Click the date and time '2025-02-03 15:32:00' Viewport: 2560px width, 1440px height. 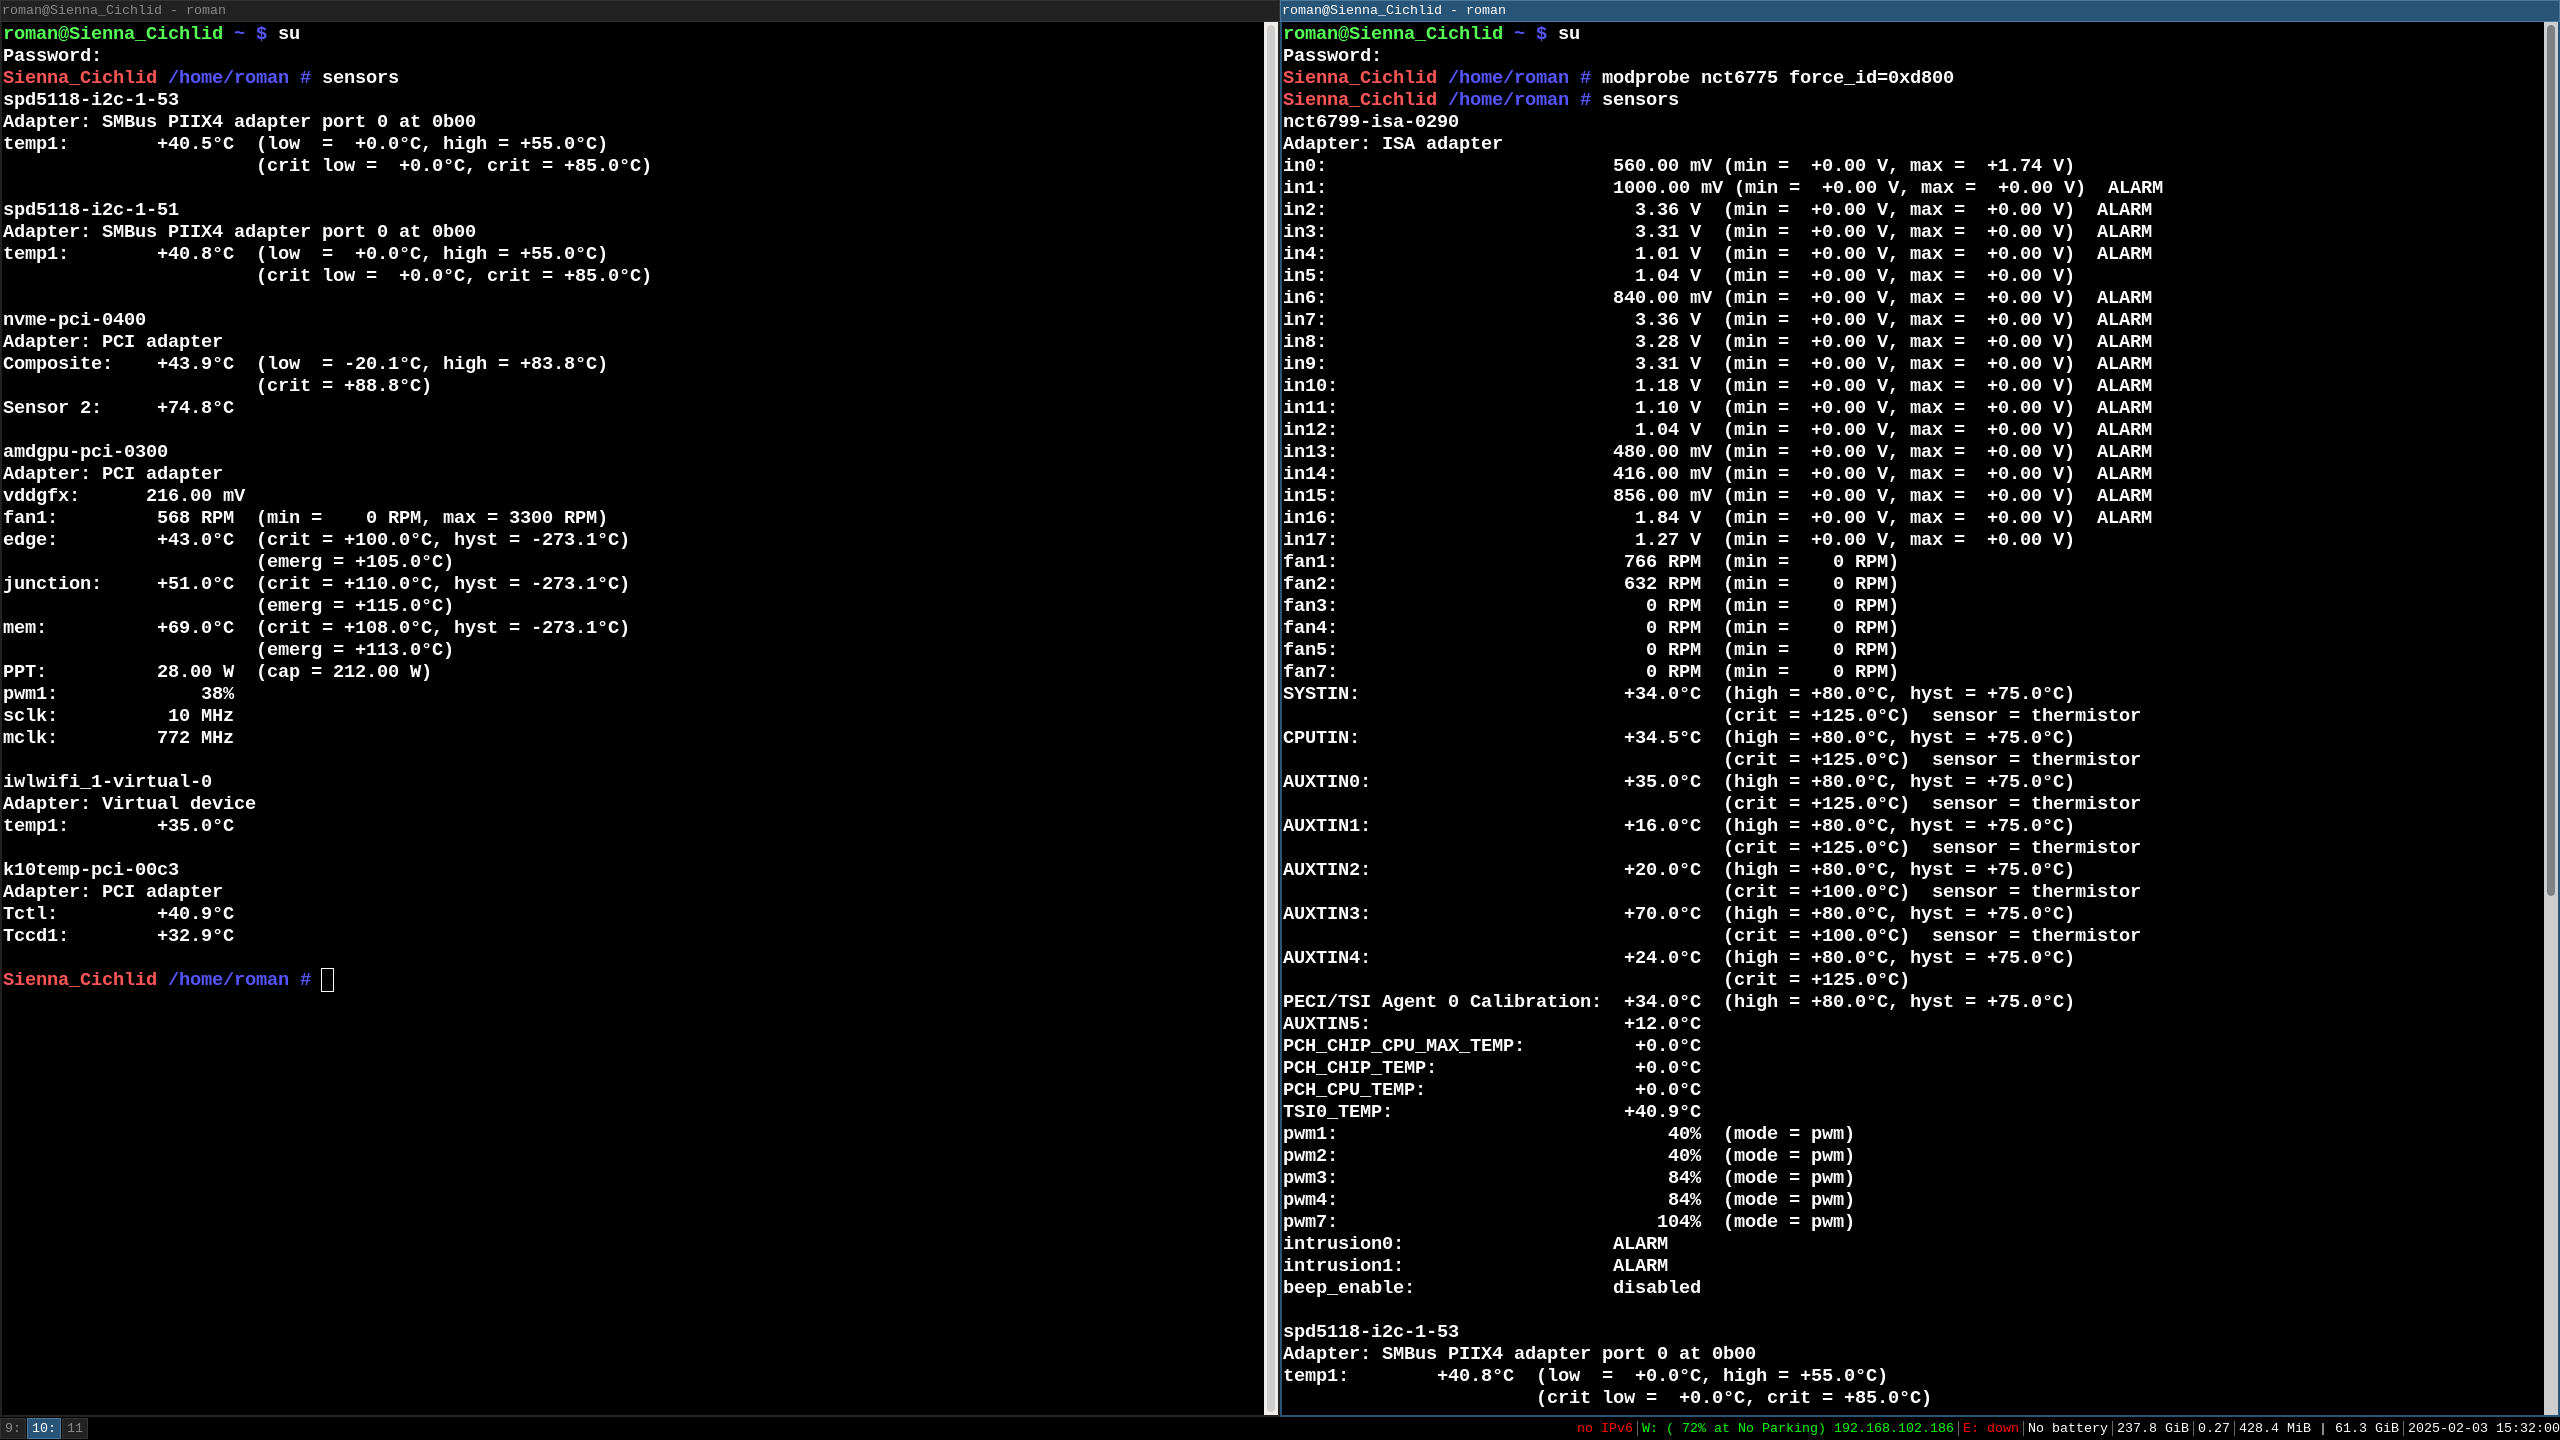pos(2483,1428)
